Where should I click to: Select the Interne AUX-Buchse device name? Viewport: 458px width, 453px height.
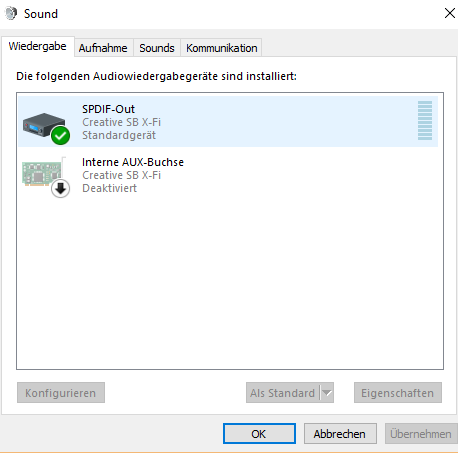pos(133,162)
